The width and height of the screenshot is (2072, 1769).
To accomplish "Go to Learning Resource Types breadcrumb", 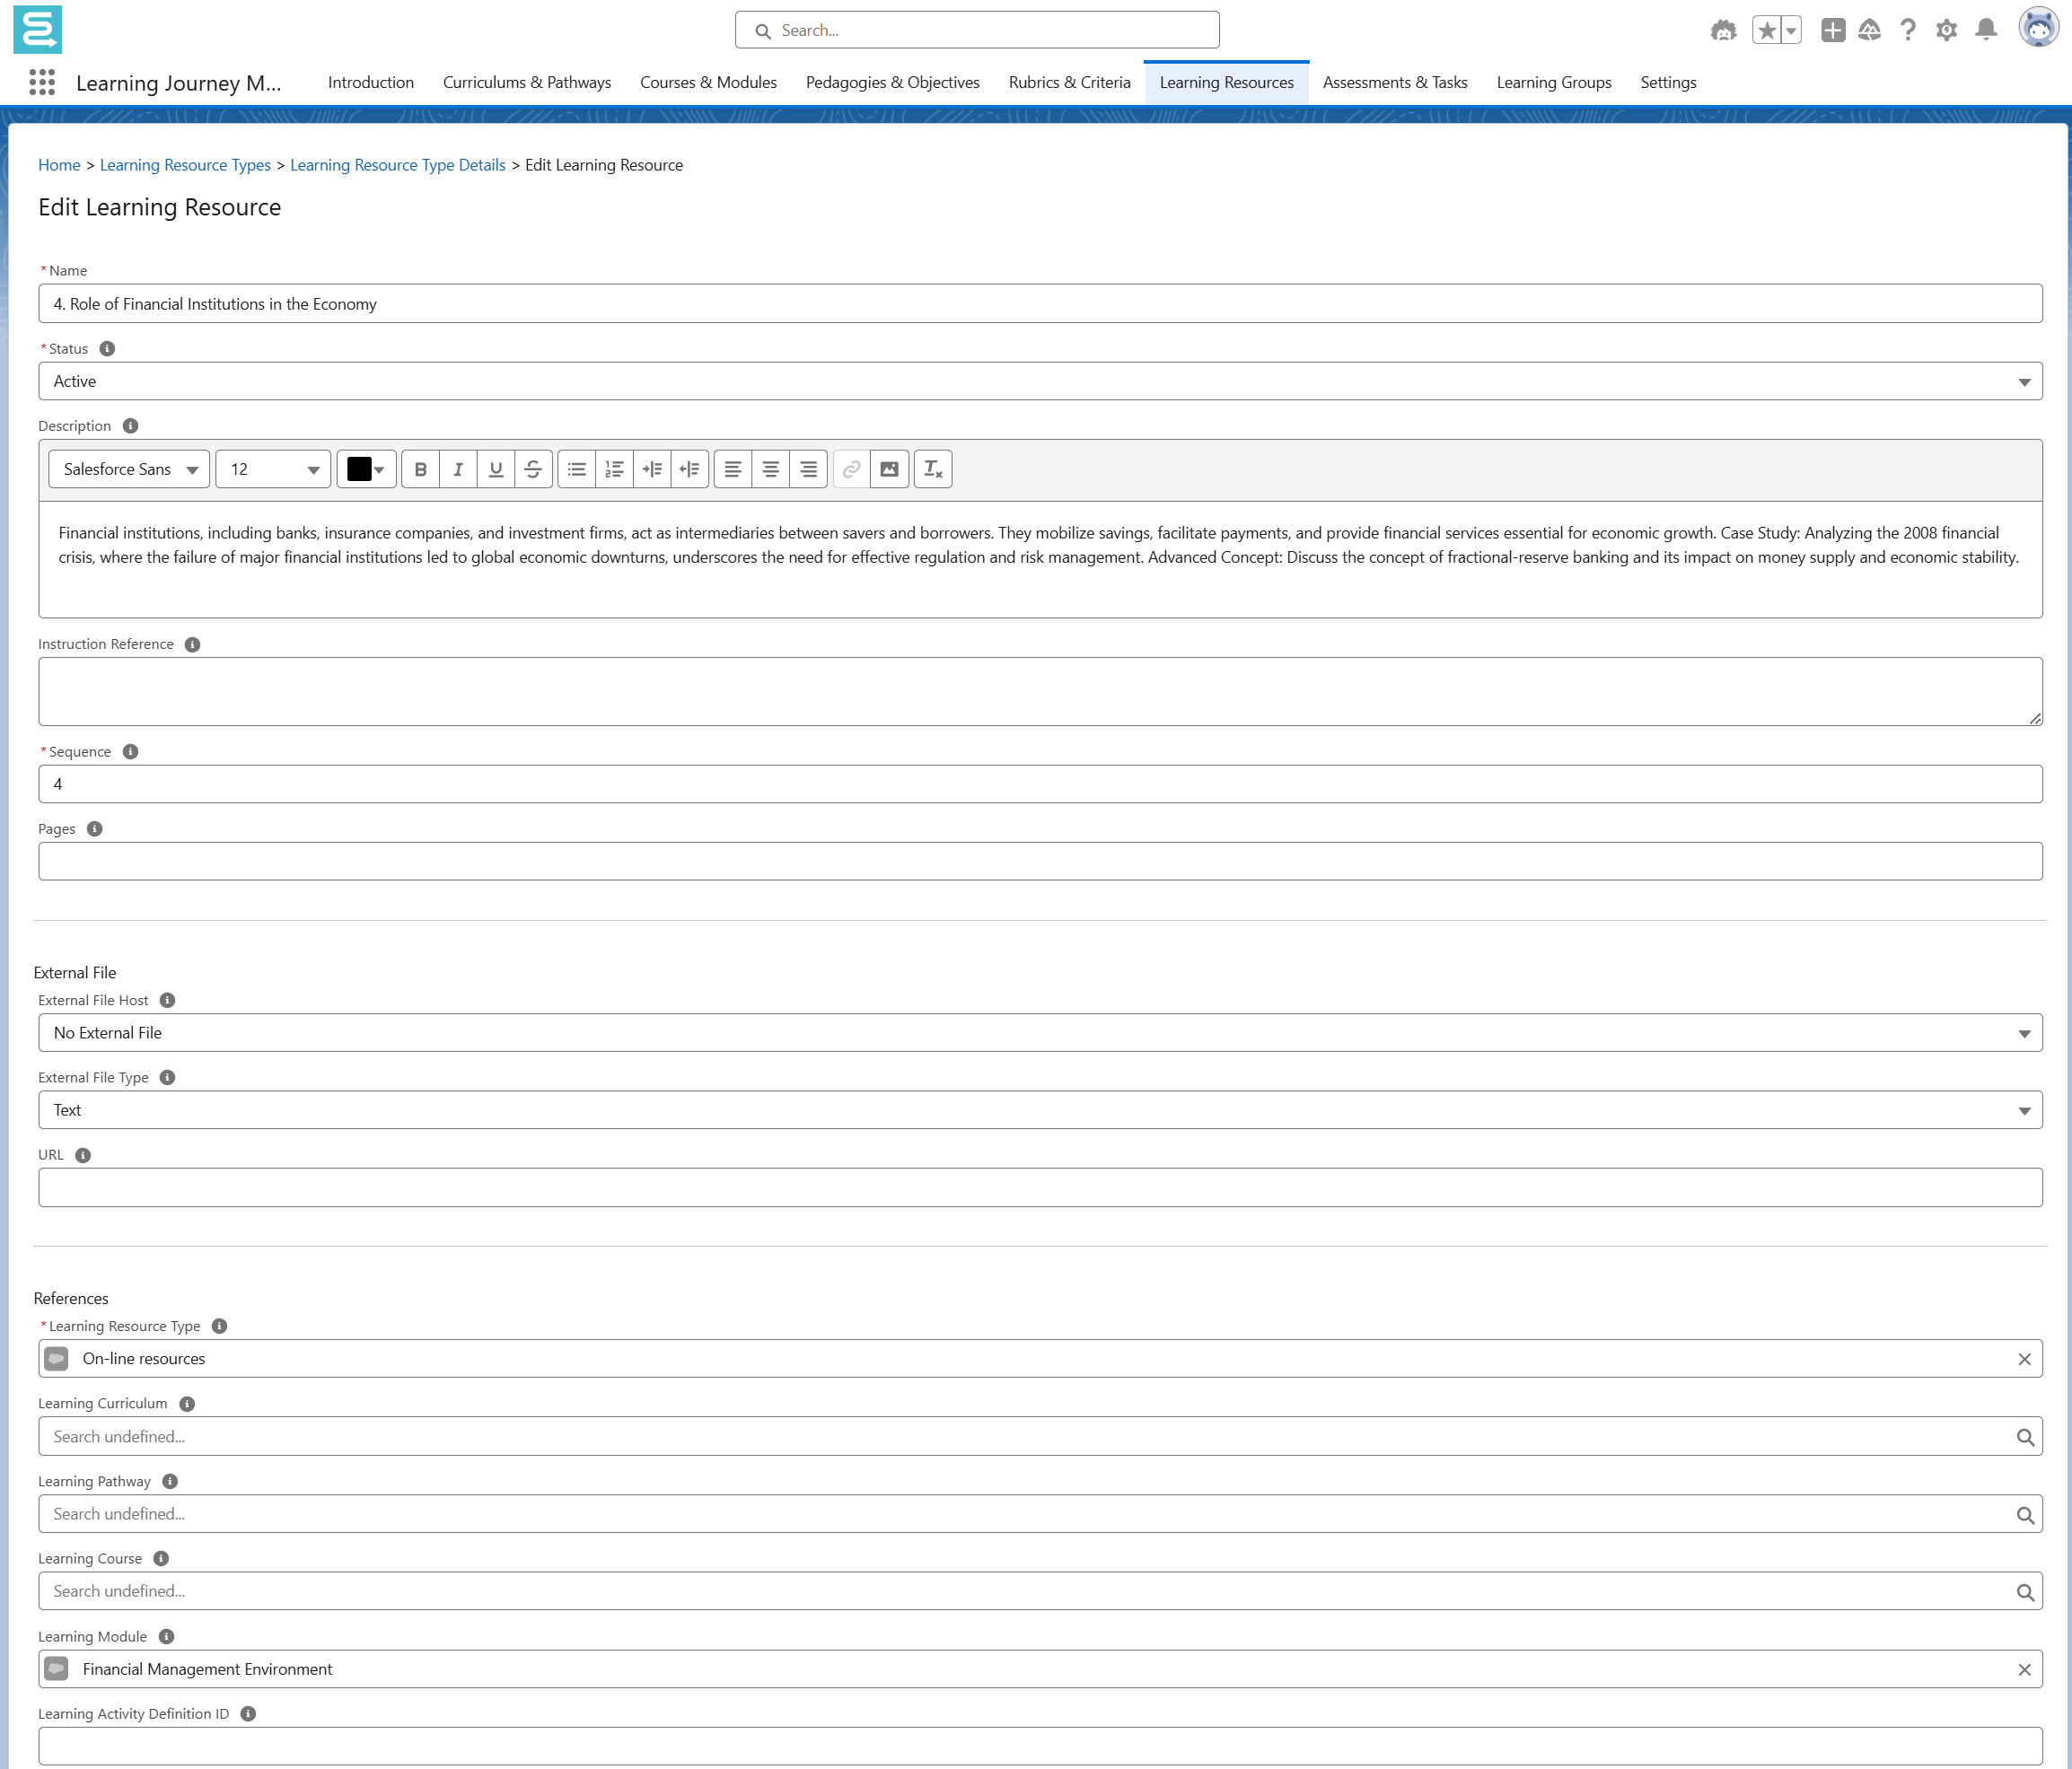I will 185,165.
